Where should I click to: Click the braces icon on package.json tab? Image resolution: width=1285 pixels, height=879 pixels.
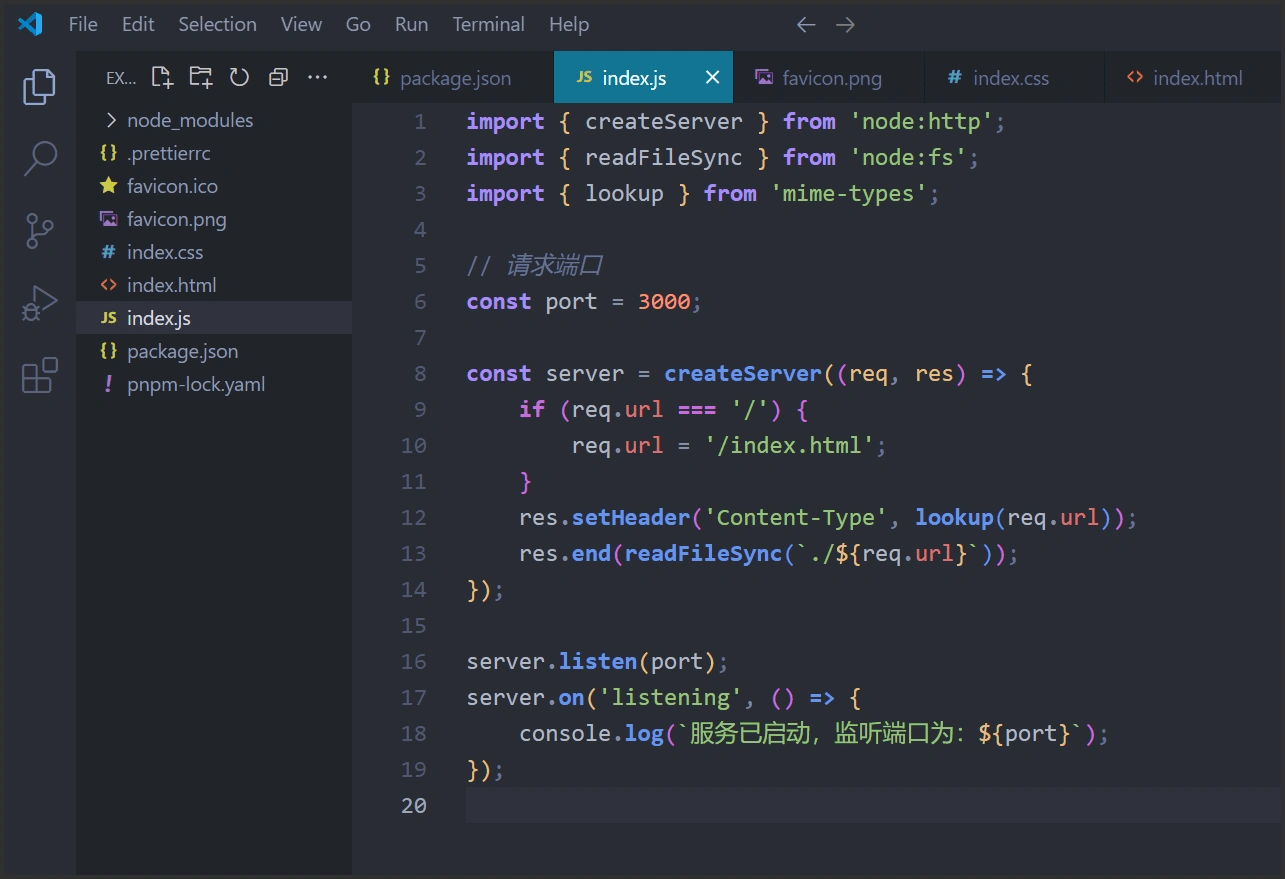click(381, 77)
